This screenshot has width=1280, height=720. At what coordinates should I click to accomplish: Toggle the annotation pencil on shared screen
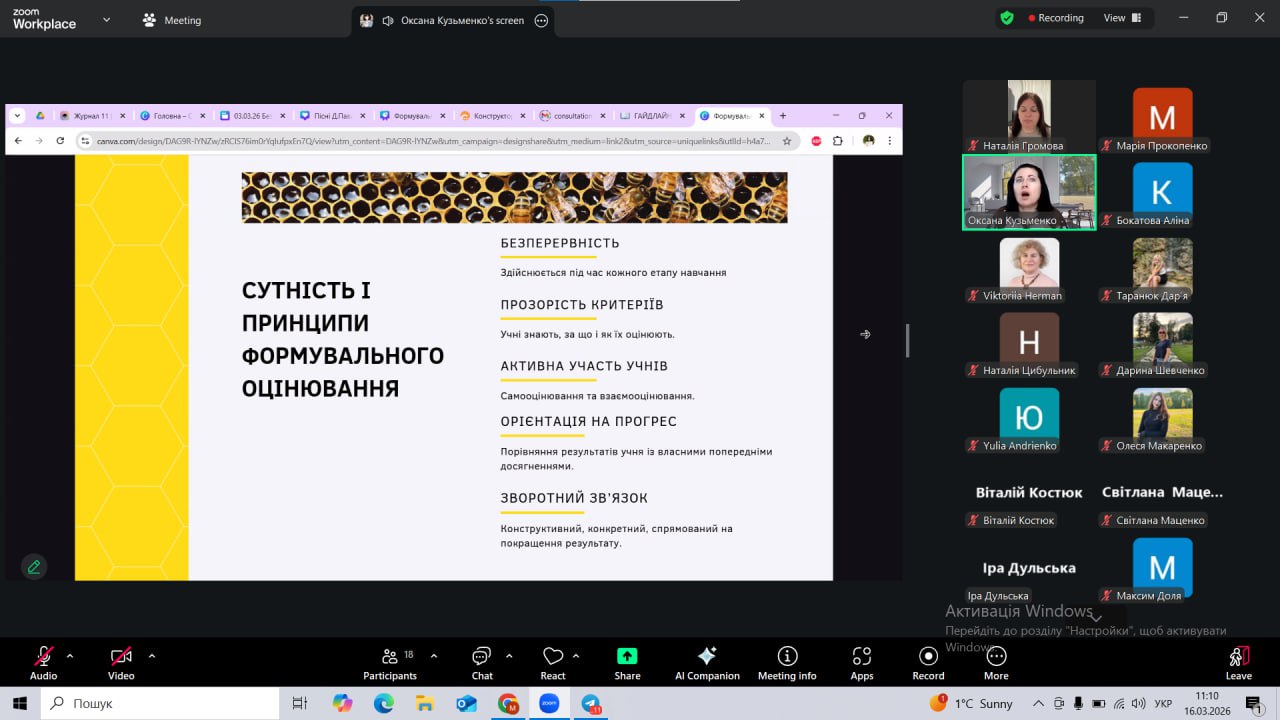(x=34, y=567)
